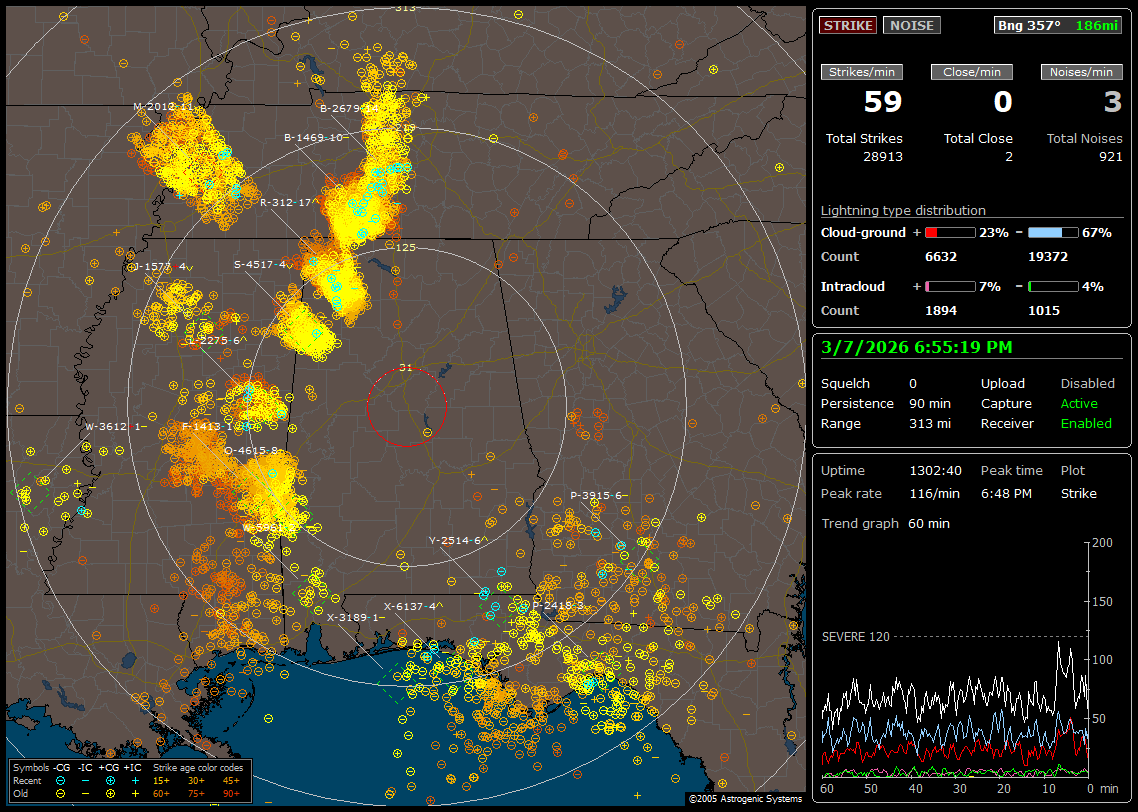Click the red STRIKE indicator
This screenshot has height=812, width=1138.
pyautogui.click(x=848, y=25)
